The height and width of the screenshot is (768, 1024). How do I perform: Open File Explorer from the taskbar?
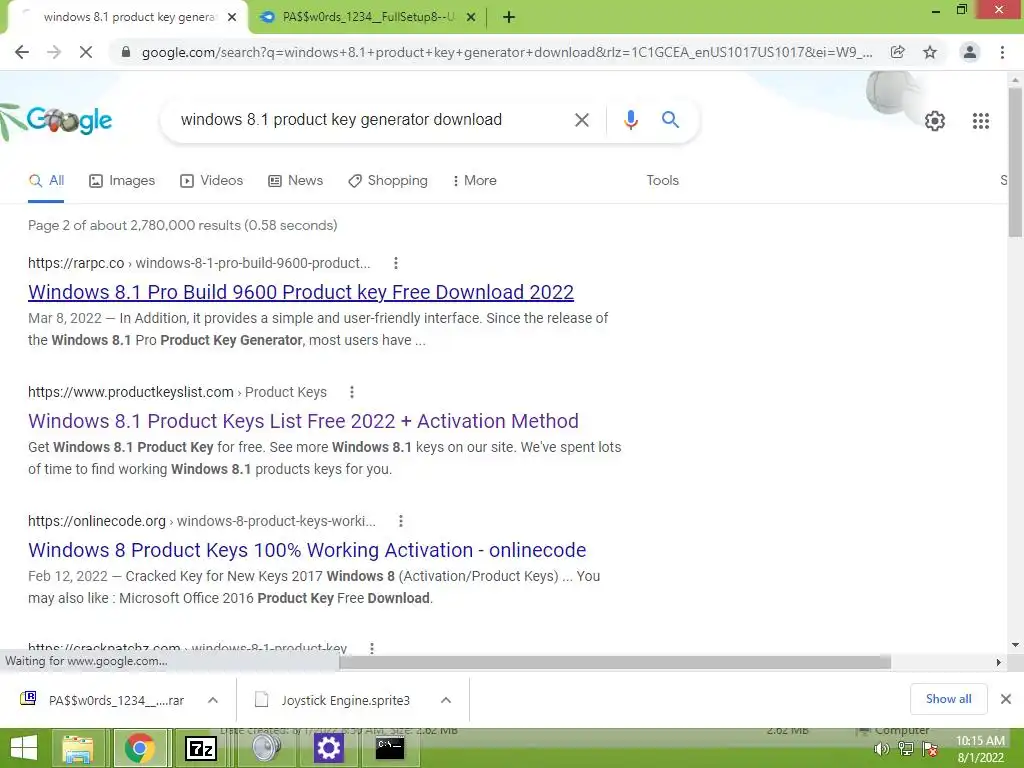click(x=77, y=748)
